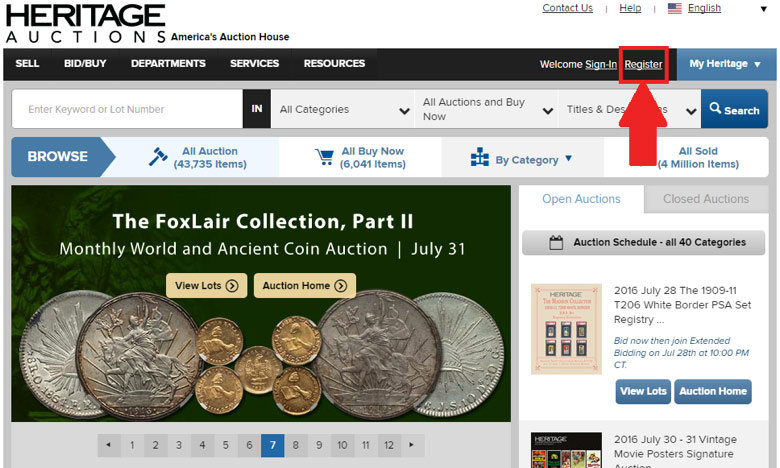The width and height of the screenshot is (780, 468).
Task: Open All Sold 4 Million items
Action: click(x=698, y=157)
